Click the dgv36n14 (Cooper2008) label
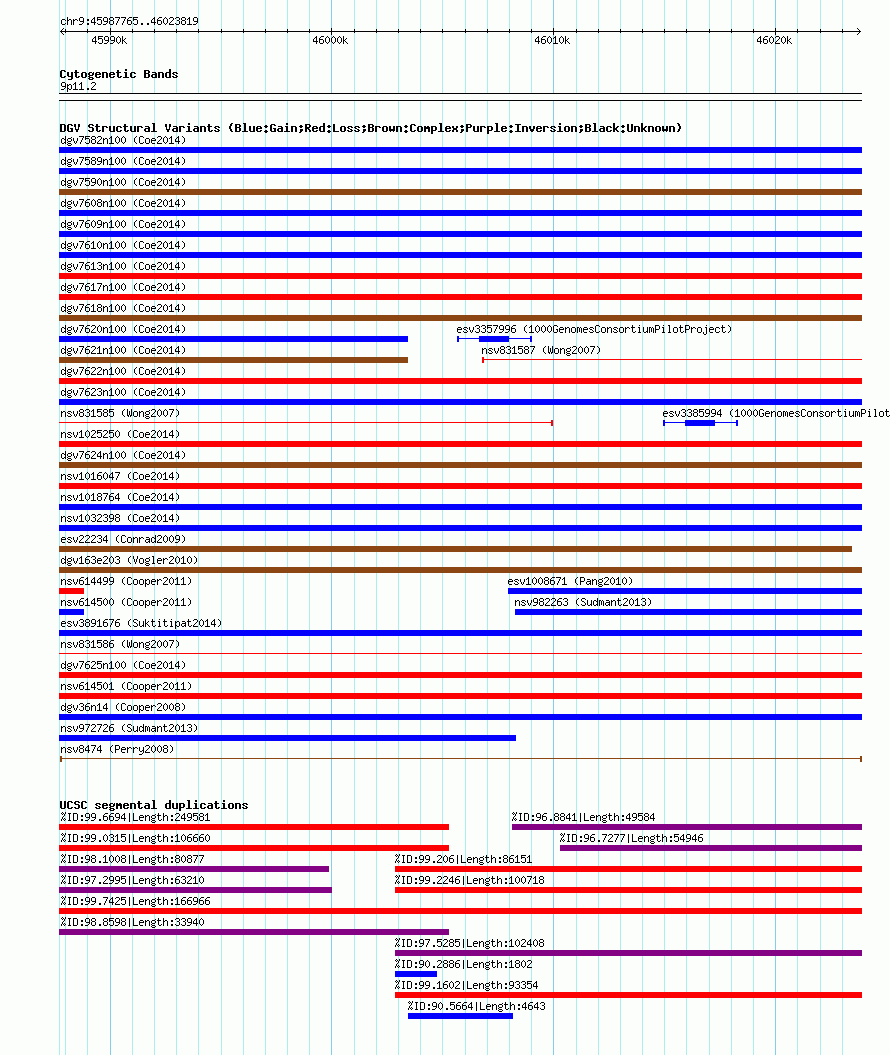This screenshot has width=890, height=1055. coord(123,707)
